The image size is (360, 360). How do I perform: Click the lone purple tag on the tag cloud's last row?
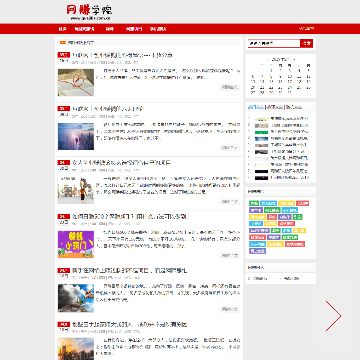pyautogui.click(x=258, y=251)
